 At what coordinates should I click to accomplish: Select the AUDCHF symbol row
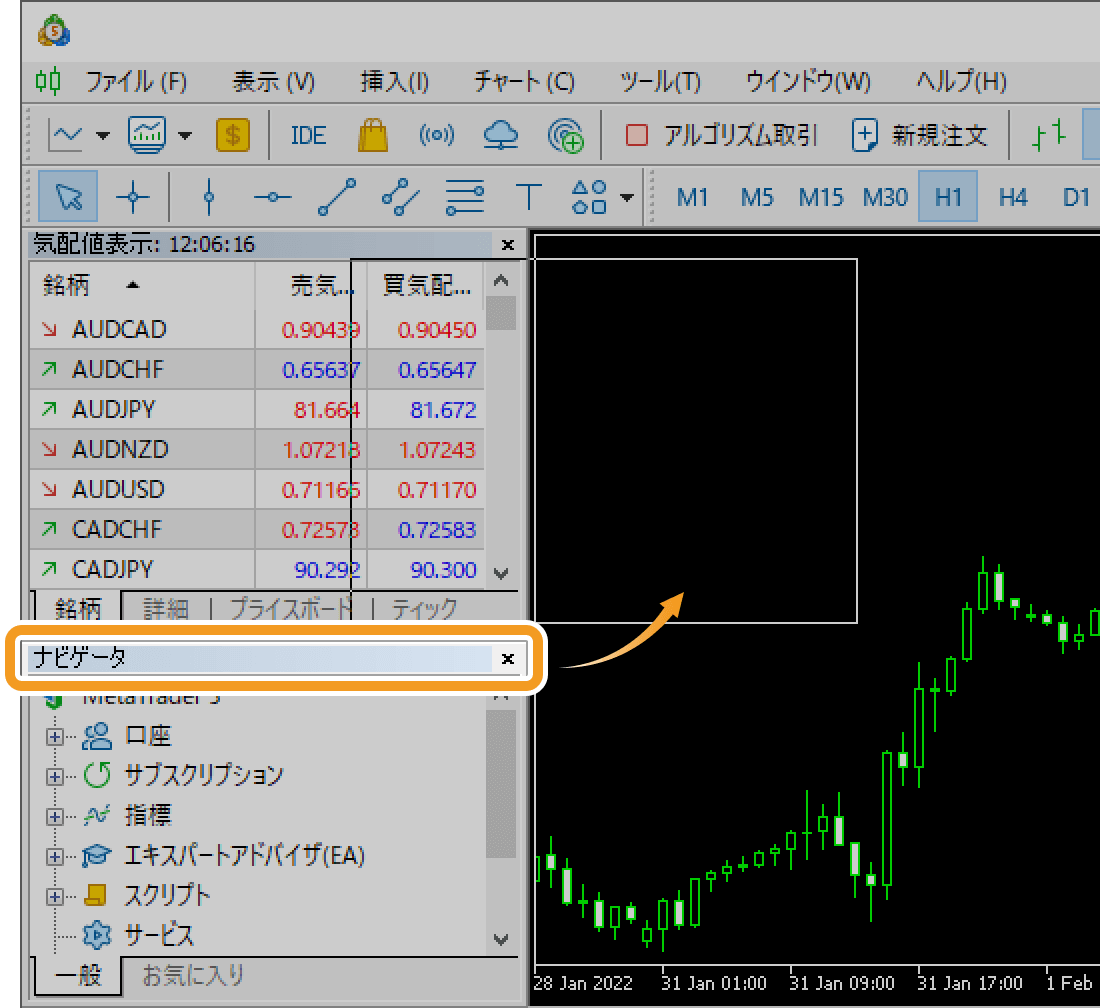click(x=257, y=369)
